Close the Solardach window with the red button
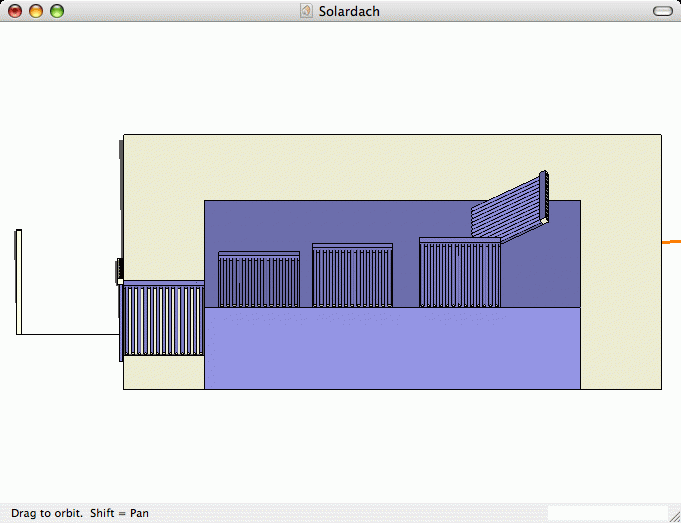The width and height of the screenshot is (681, 523). coord(15,11)
